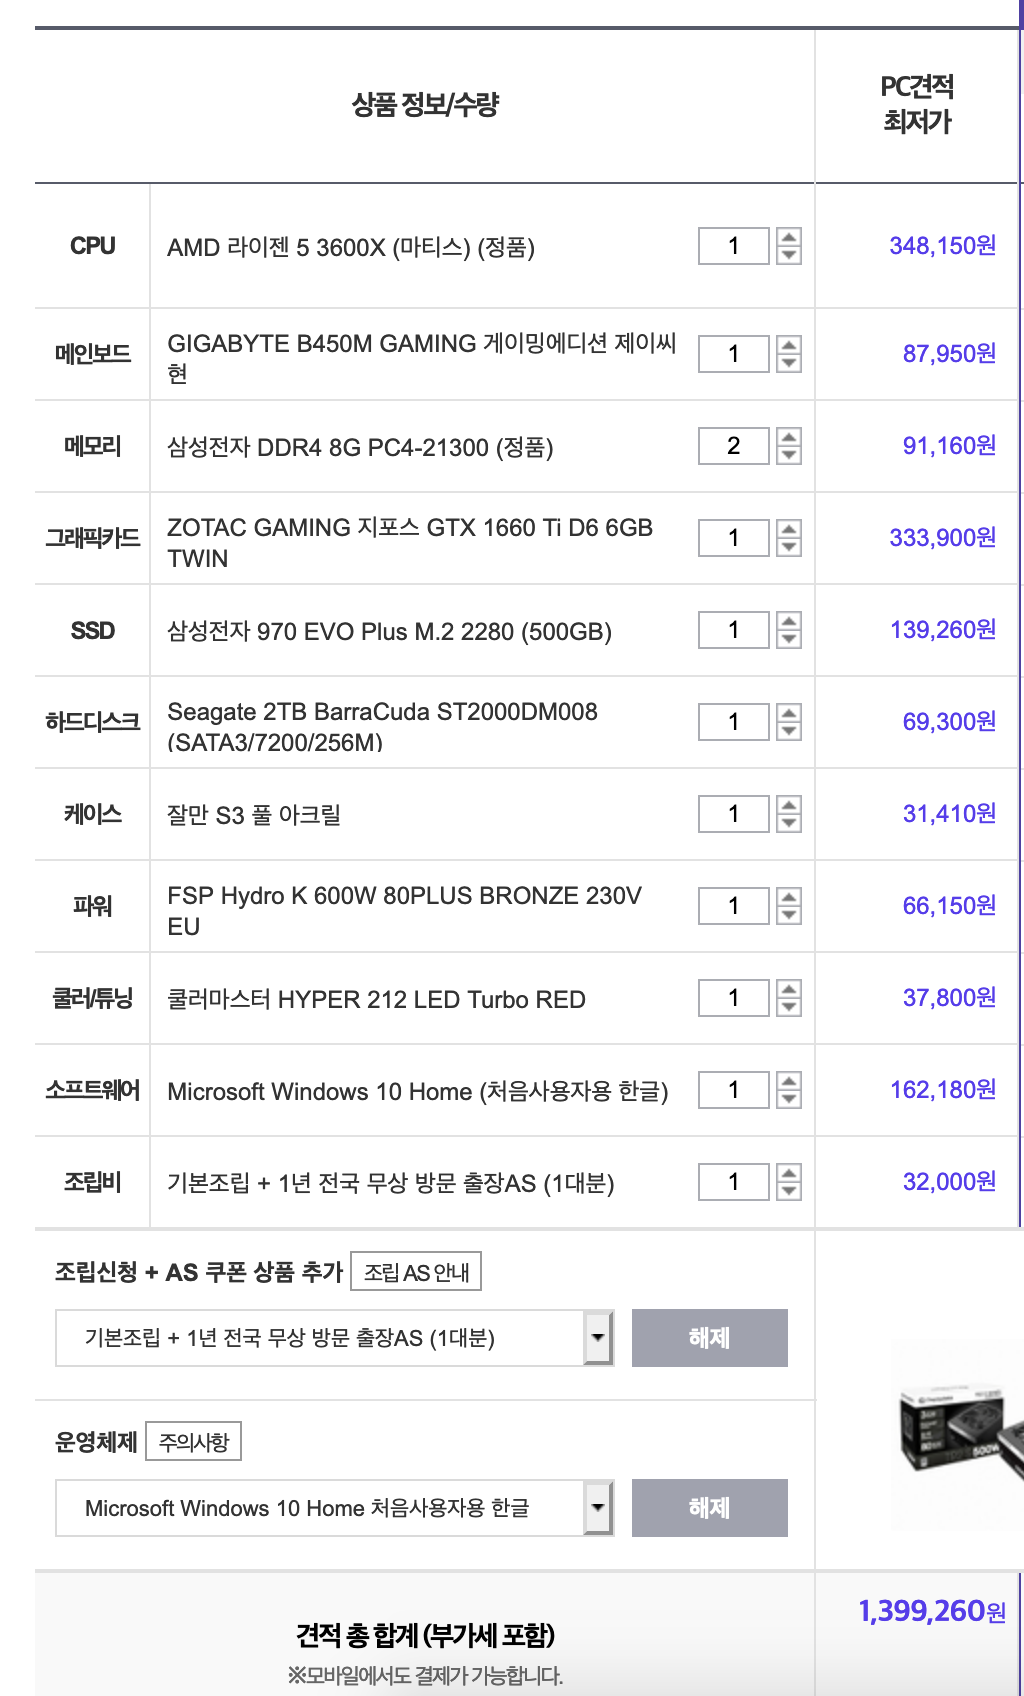Click the cooler quantity input field
The image size is (1024, 1696).
(733, 998)
